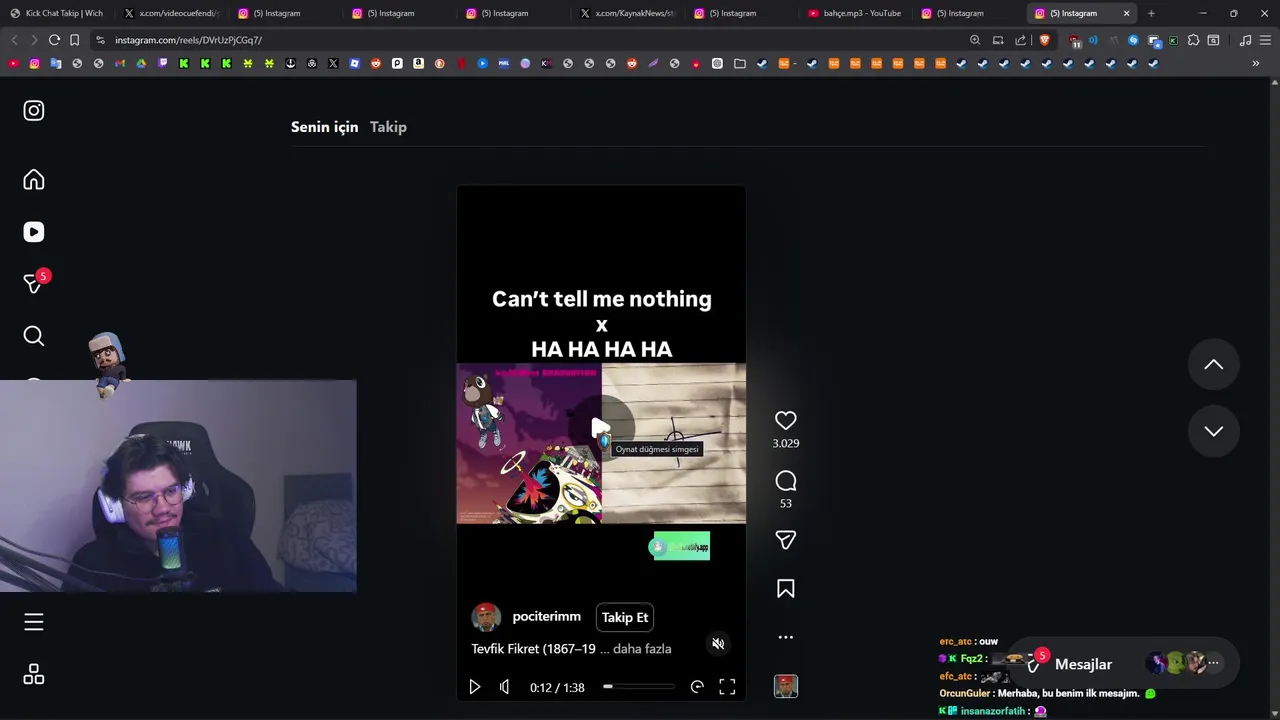Reload the page in the browser toolbar
The height and width of the screenshot is (720, 1280).
[x=54, y=40]
